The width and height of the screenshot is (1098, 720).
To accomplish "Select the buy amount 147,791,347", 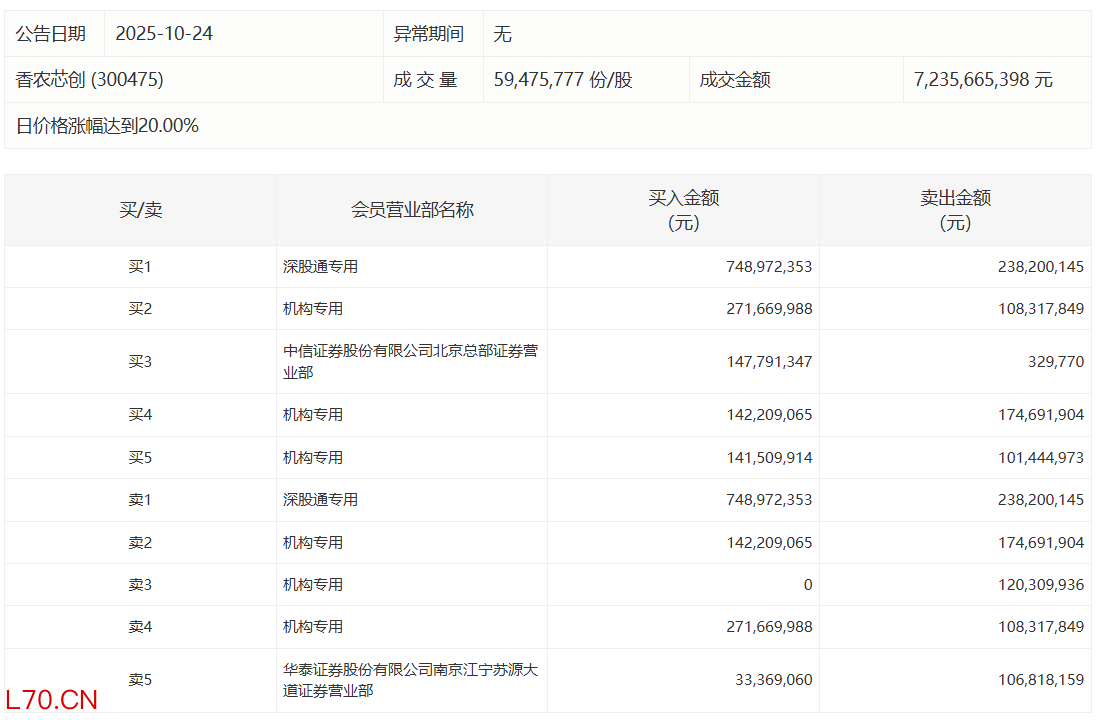I will (x=769, y=361).
